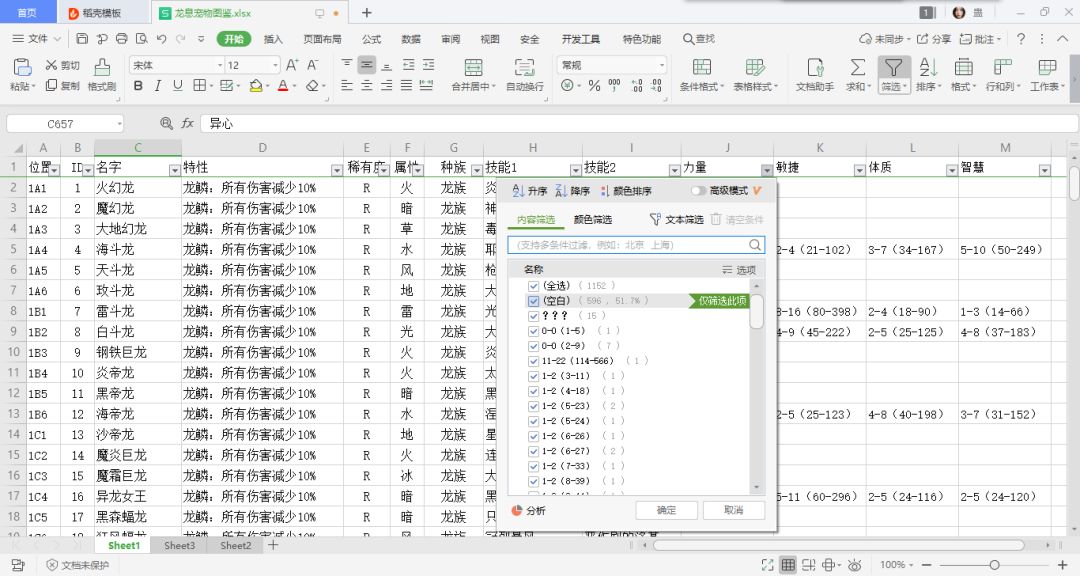Click the fx insert function icon

(x=187, y=123)
